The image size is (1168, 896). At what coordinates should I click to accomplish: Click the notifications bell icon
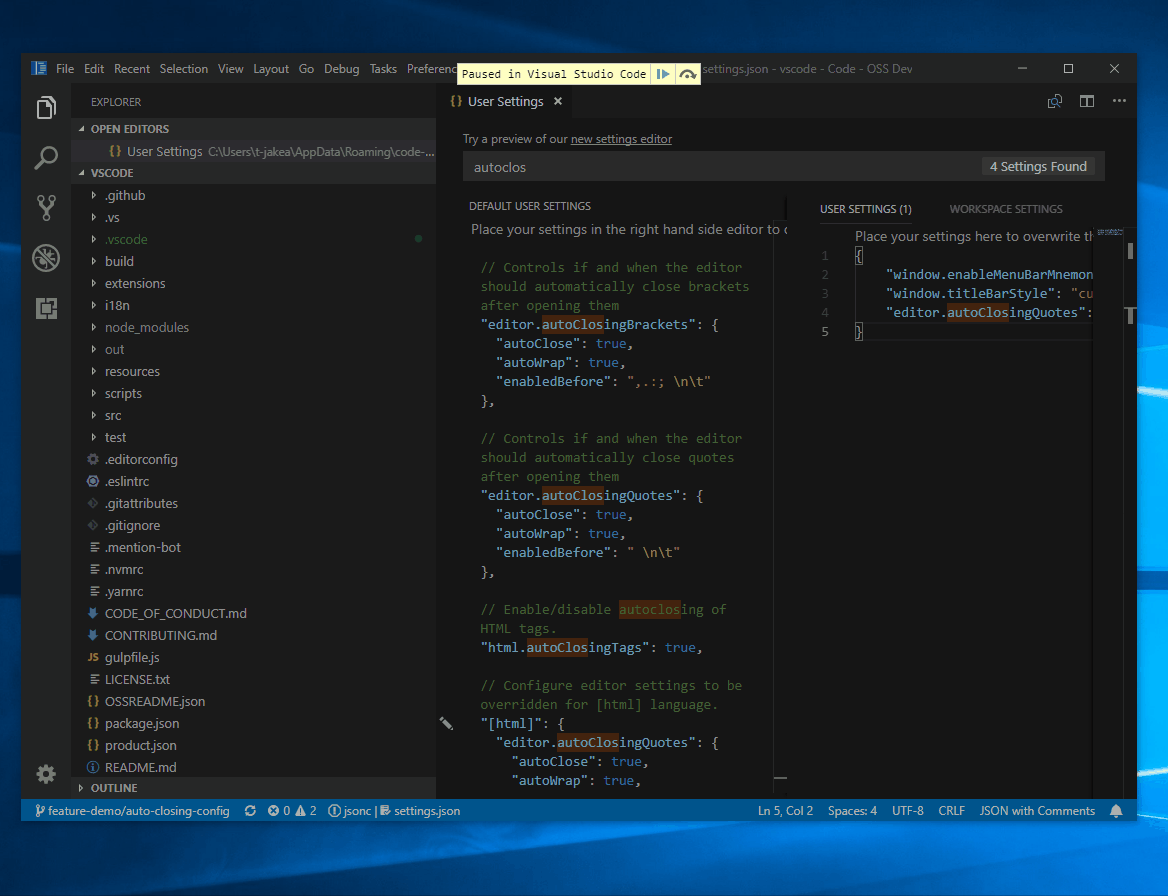pos(1116,811)
